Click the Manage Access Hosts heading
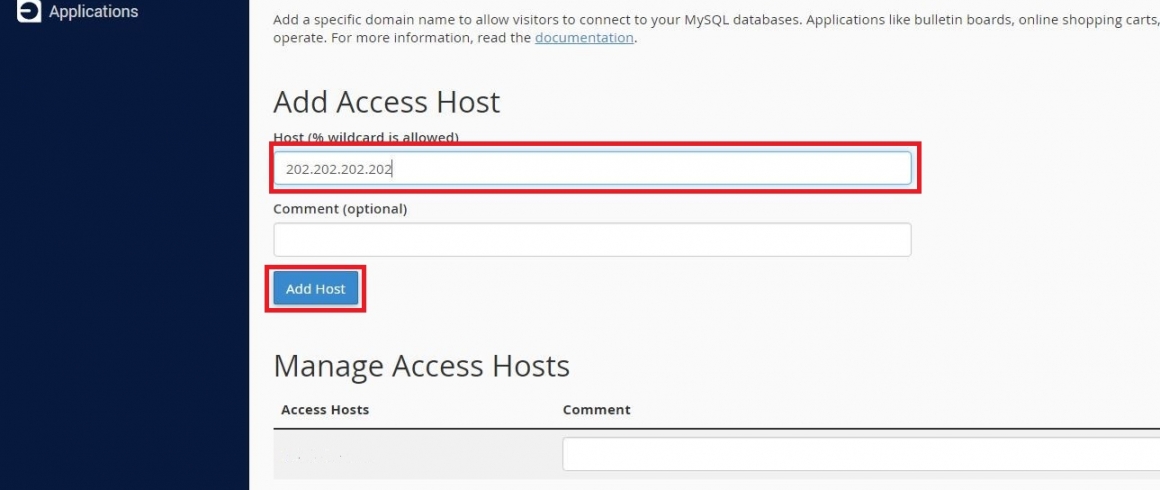Screen dimensions: 1160x490 click(x=421, y=366)
